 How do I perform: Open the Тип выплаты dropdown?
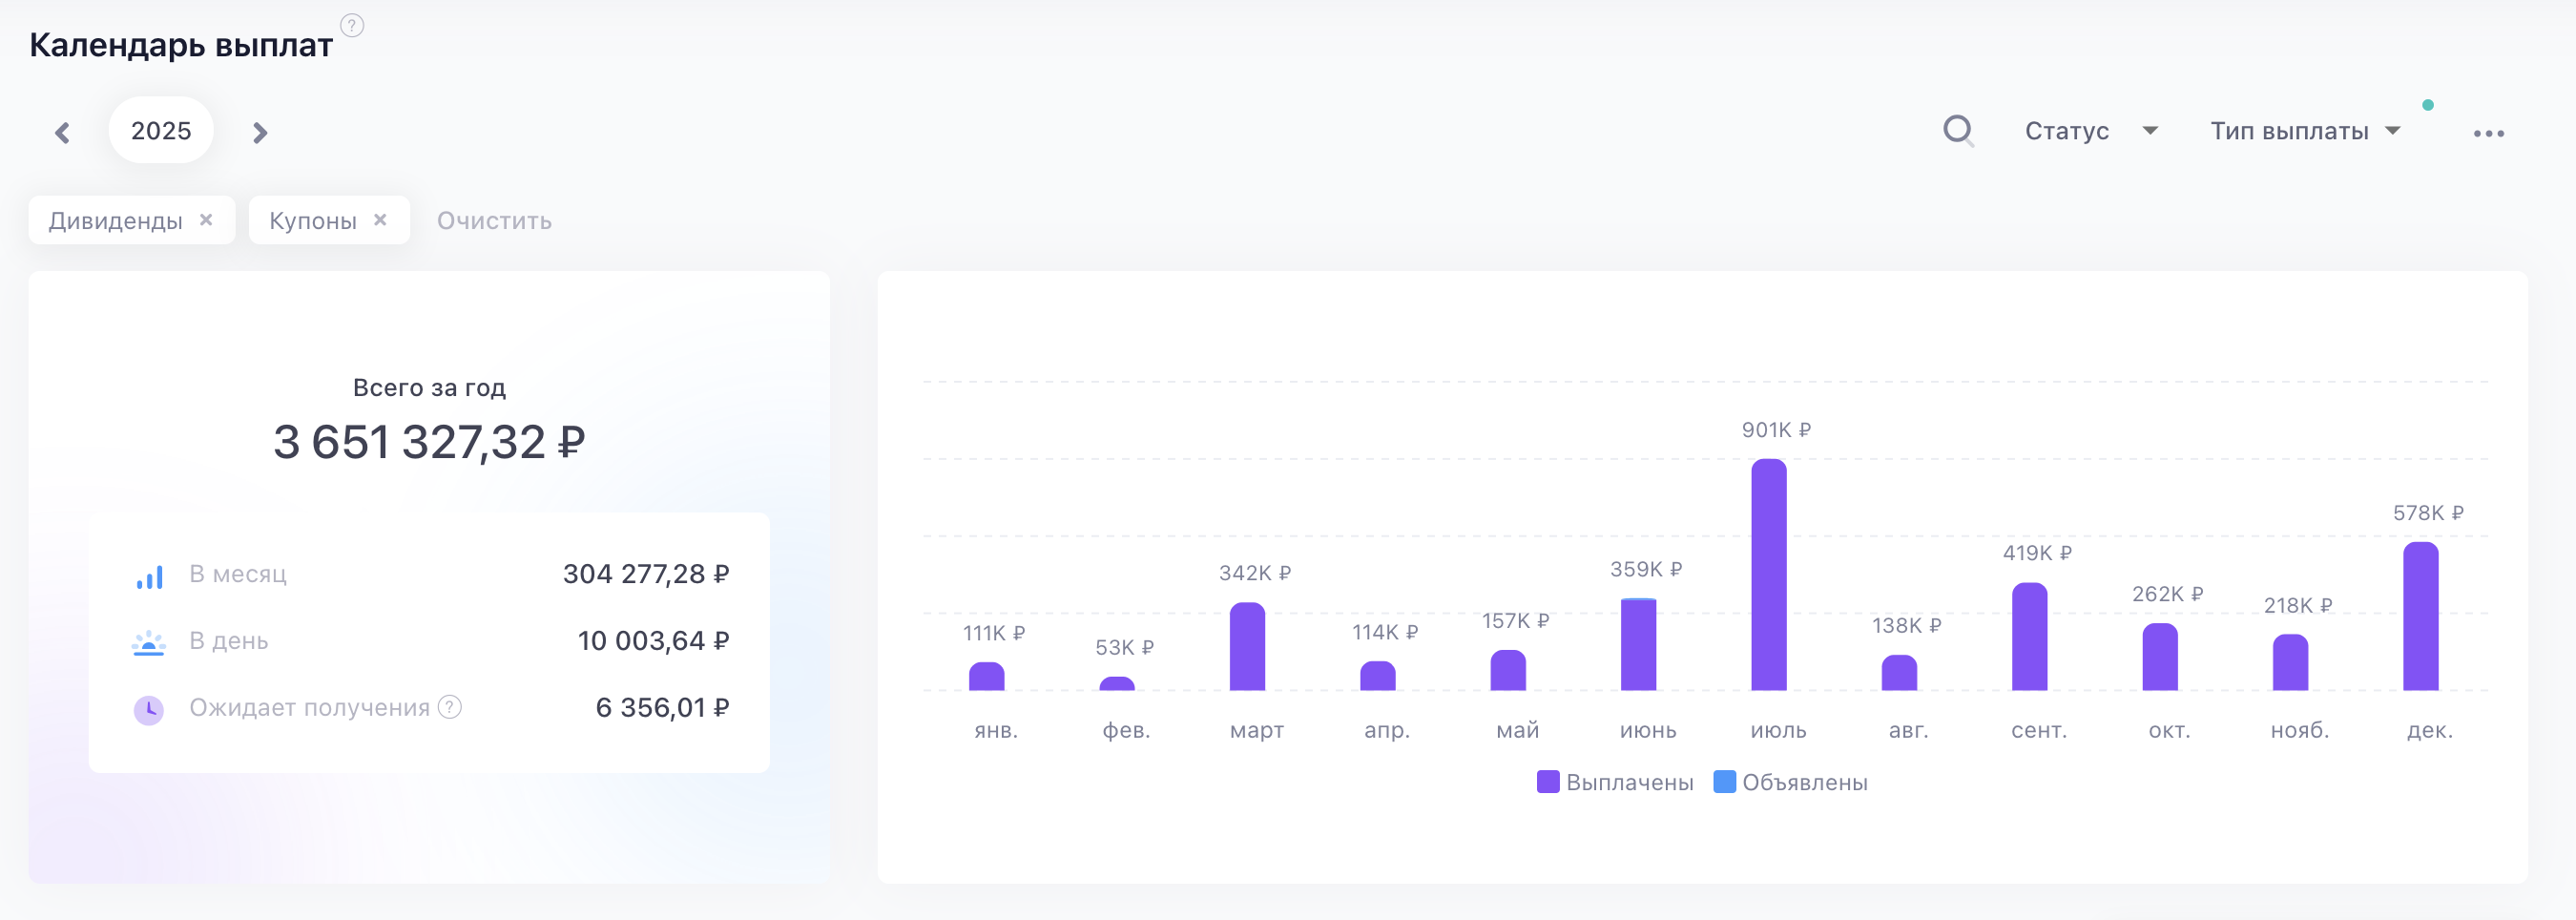2304,131
